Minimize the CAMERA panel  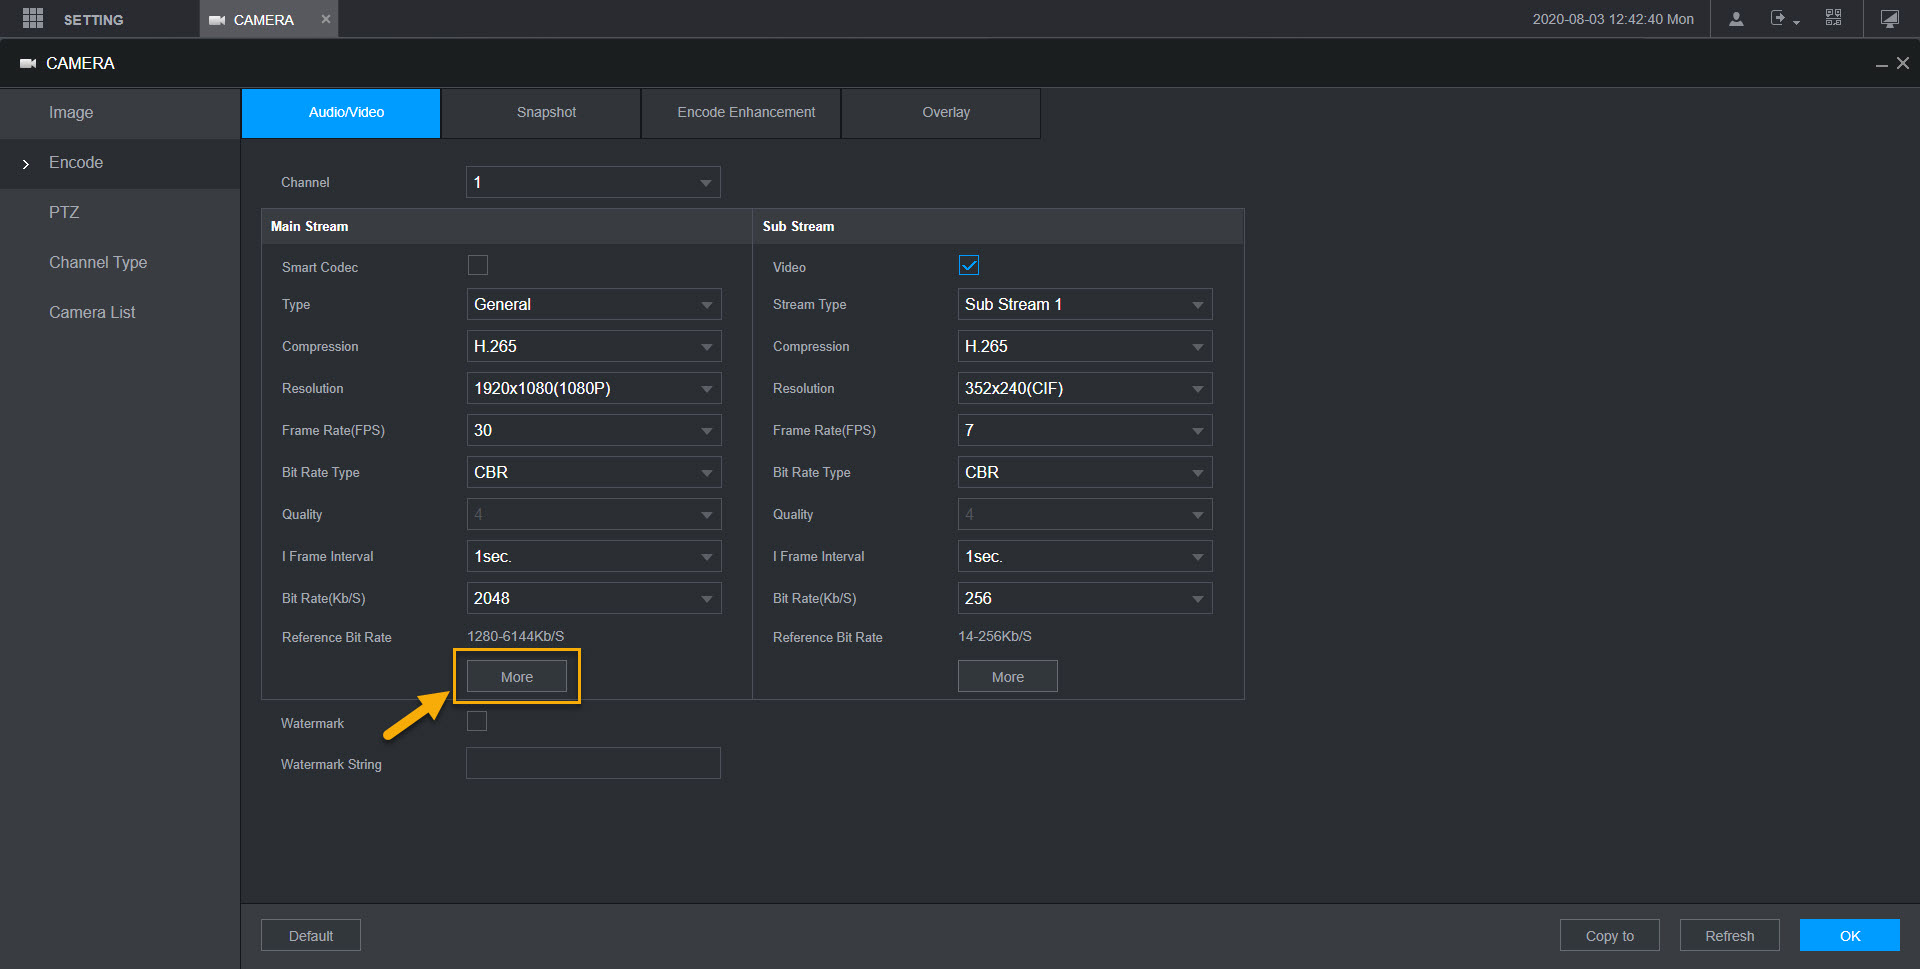pyautogui.click(x=1881, y=65)
